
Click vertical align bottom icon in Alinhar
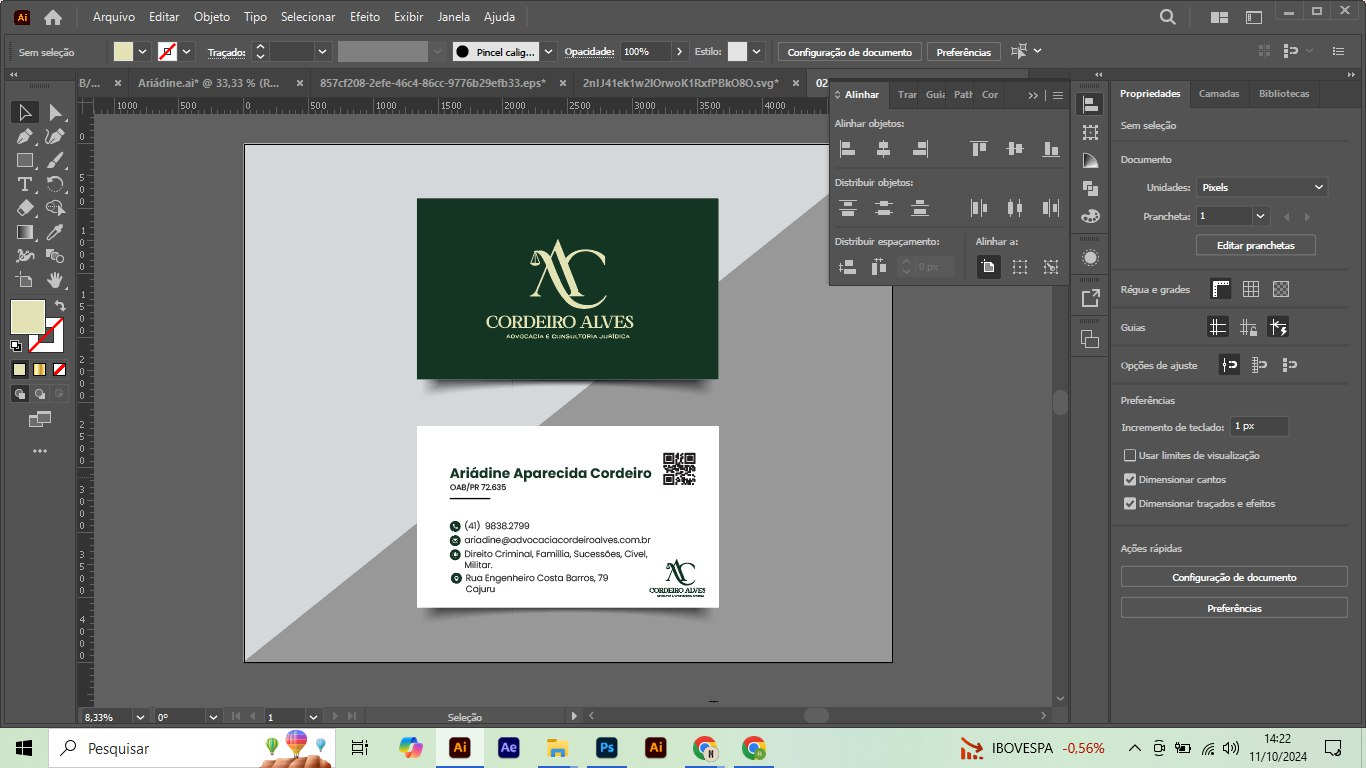click(x=1050, y=149)
